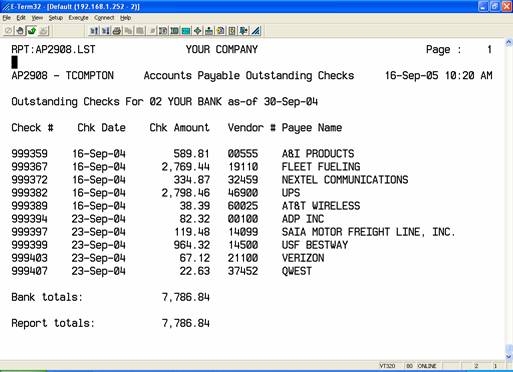Click the Accounts Payable Outstanding Checks title

pos(249,76)
